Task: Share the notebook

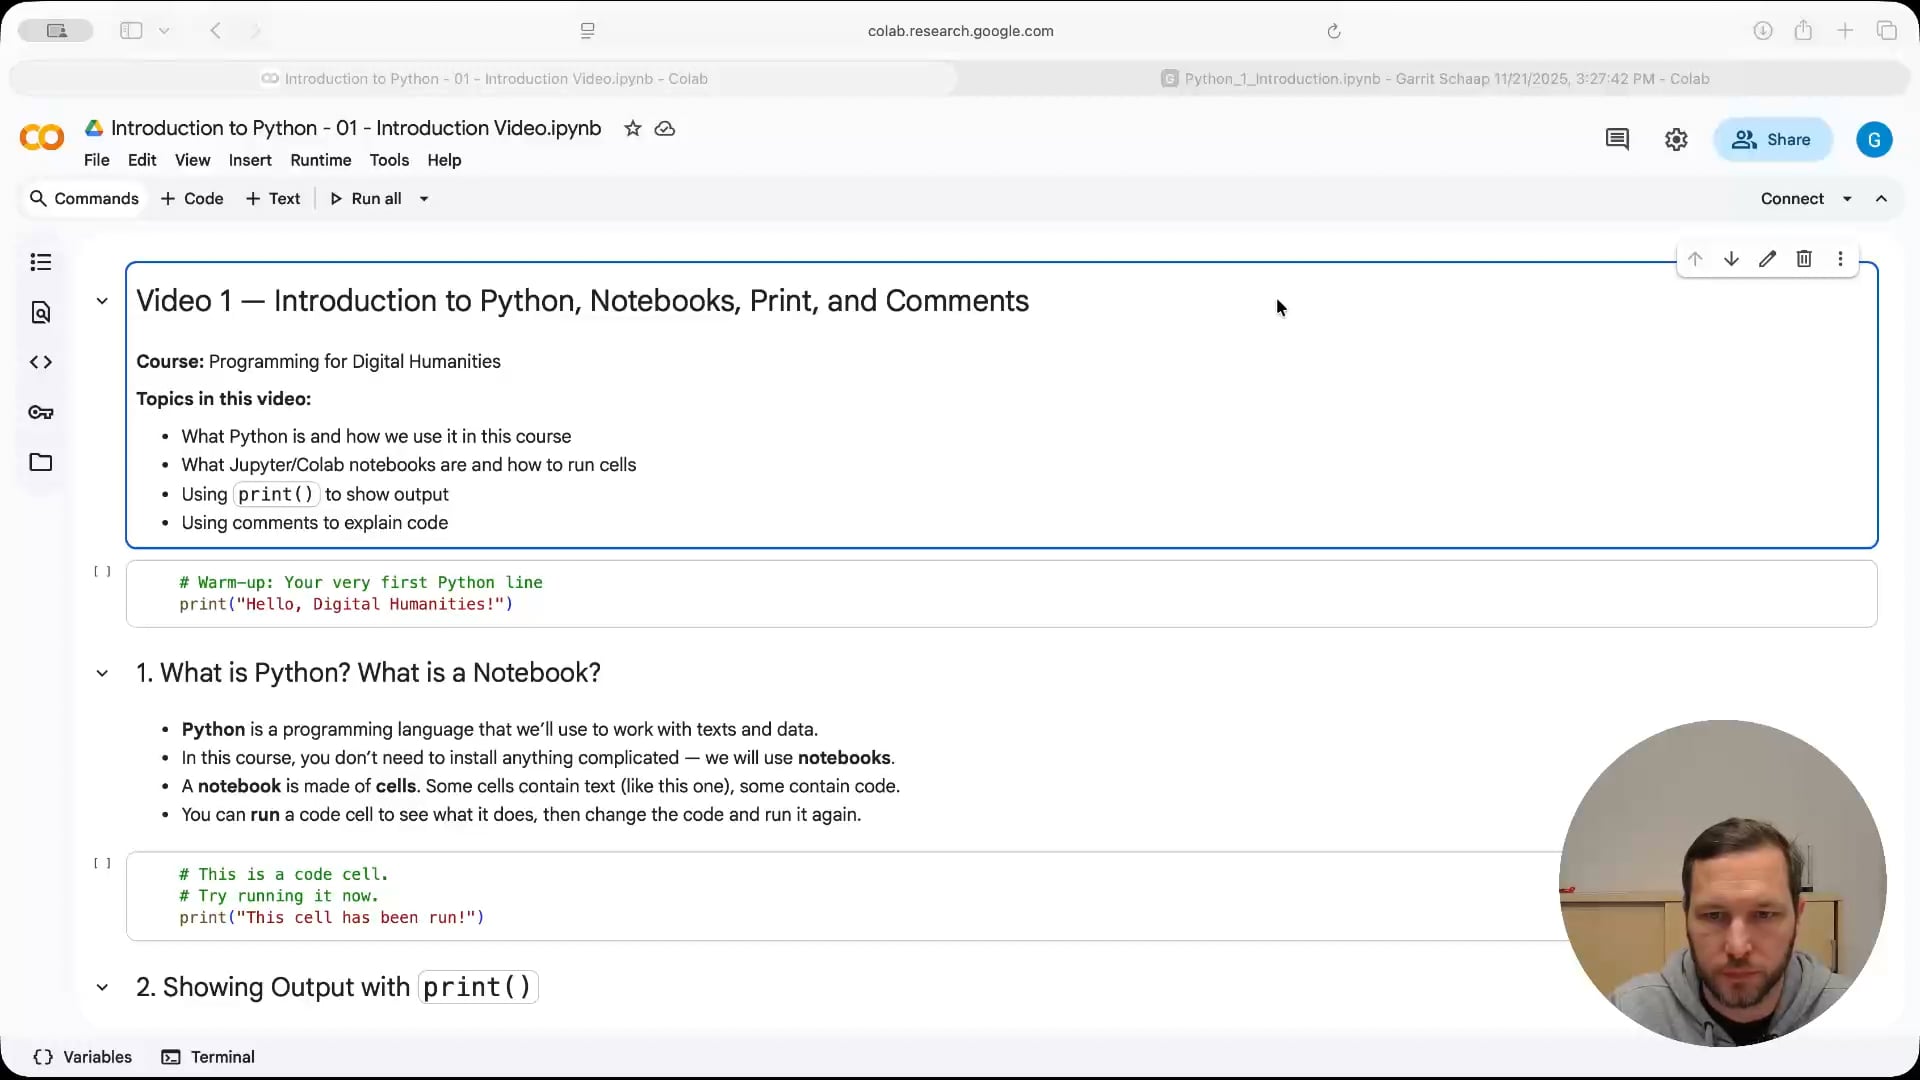Action: [x=1772, y=140]
